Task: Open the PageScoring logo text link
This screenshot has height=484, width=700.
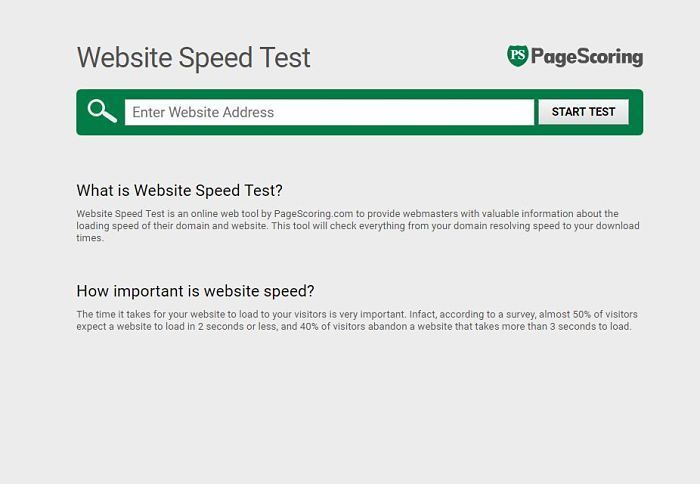Action: (586, 56)
